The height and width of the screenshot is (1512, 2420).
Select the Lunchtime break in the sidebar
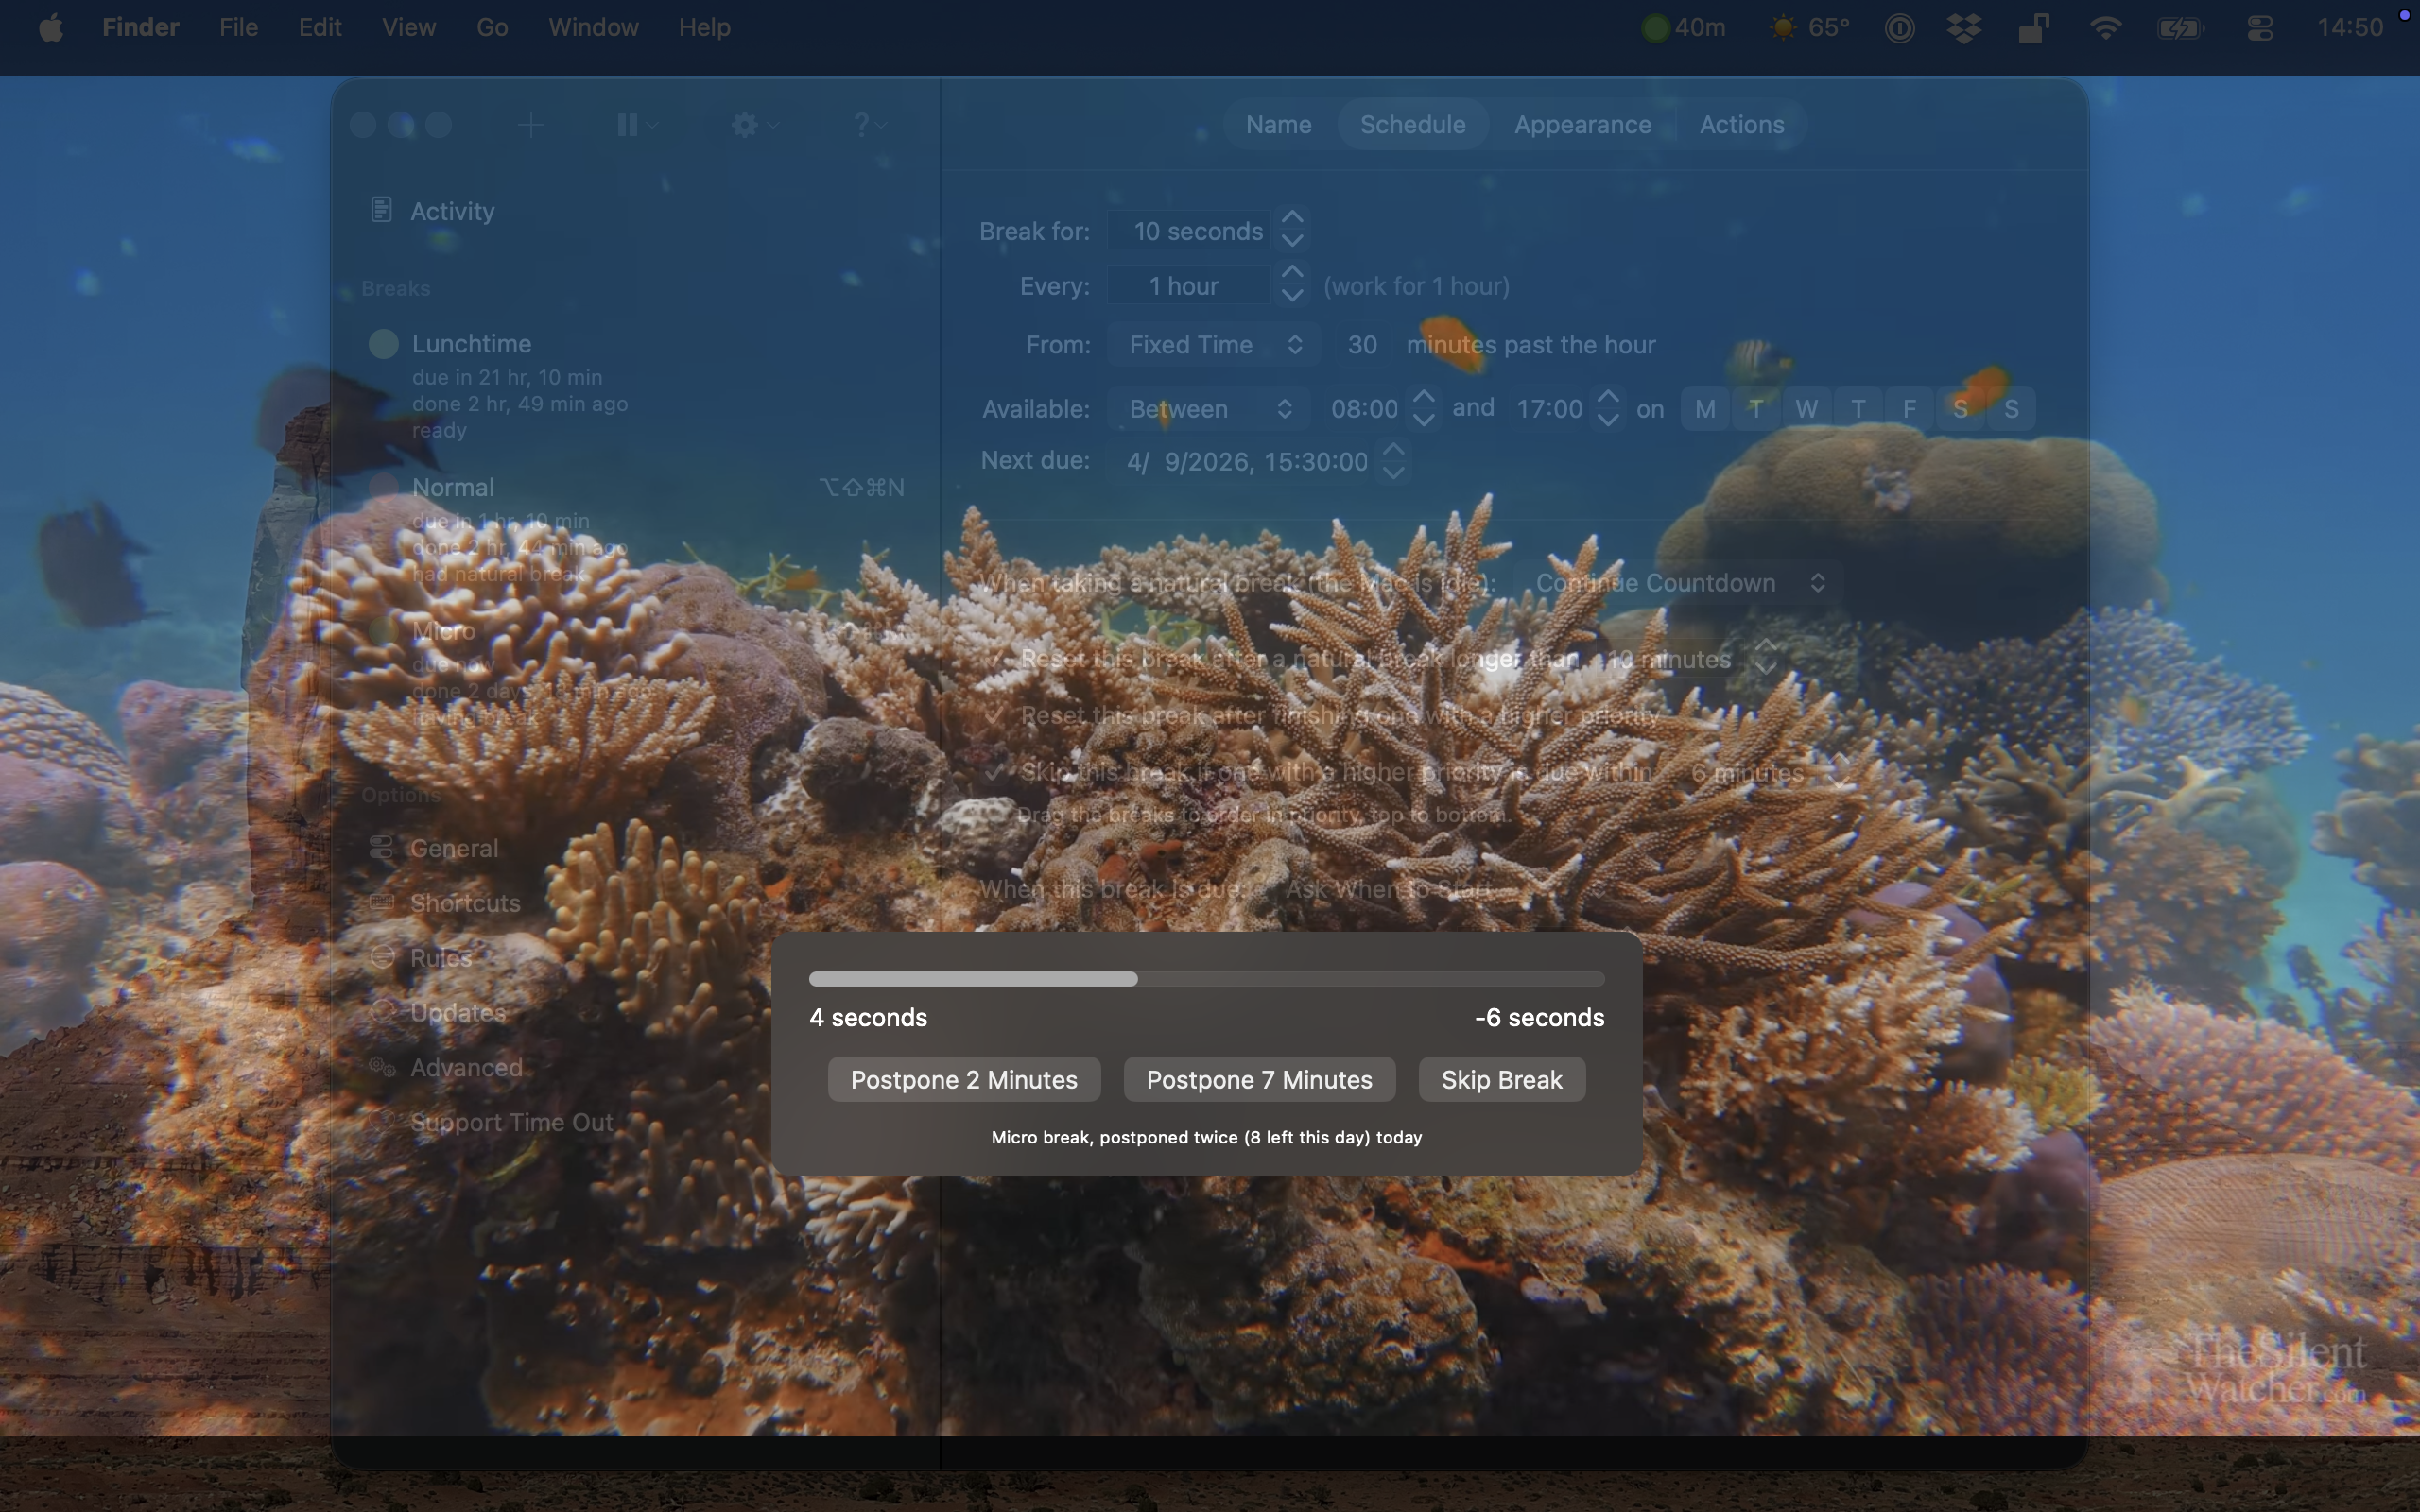(x=472, y=344)
